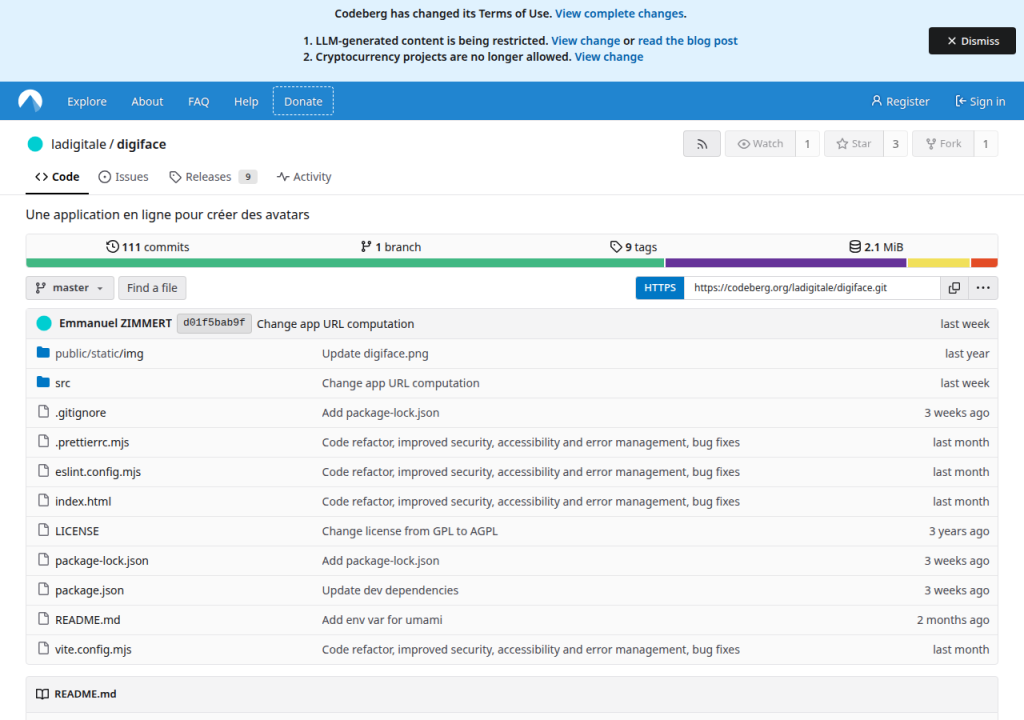Click the ladigitale owner link
Image resolution: width=1024 pixels, height=720 pixels.
[x=78, y=144]
